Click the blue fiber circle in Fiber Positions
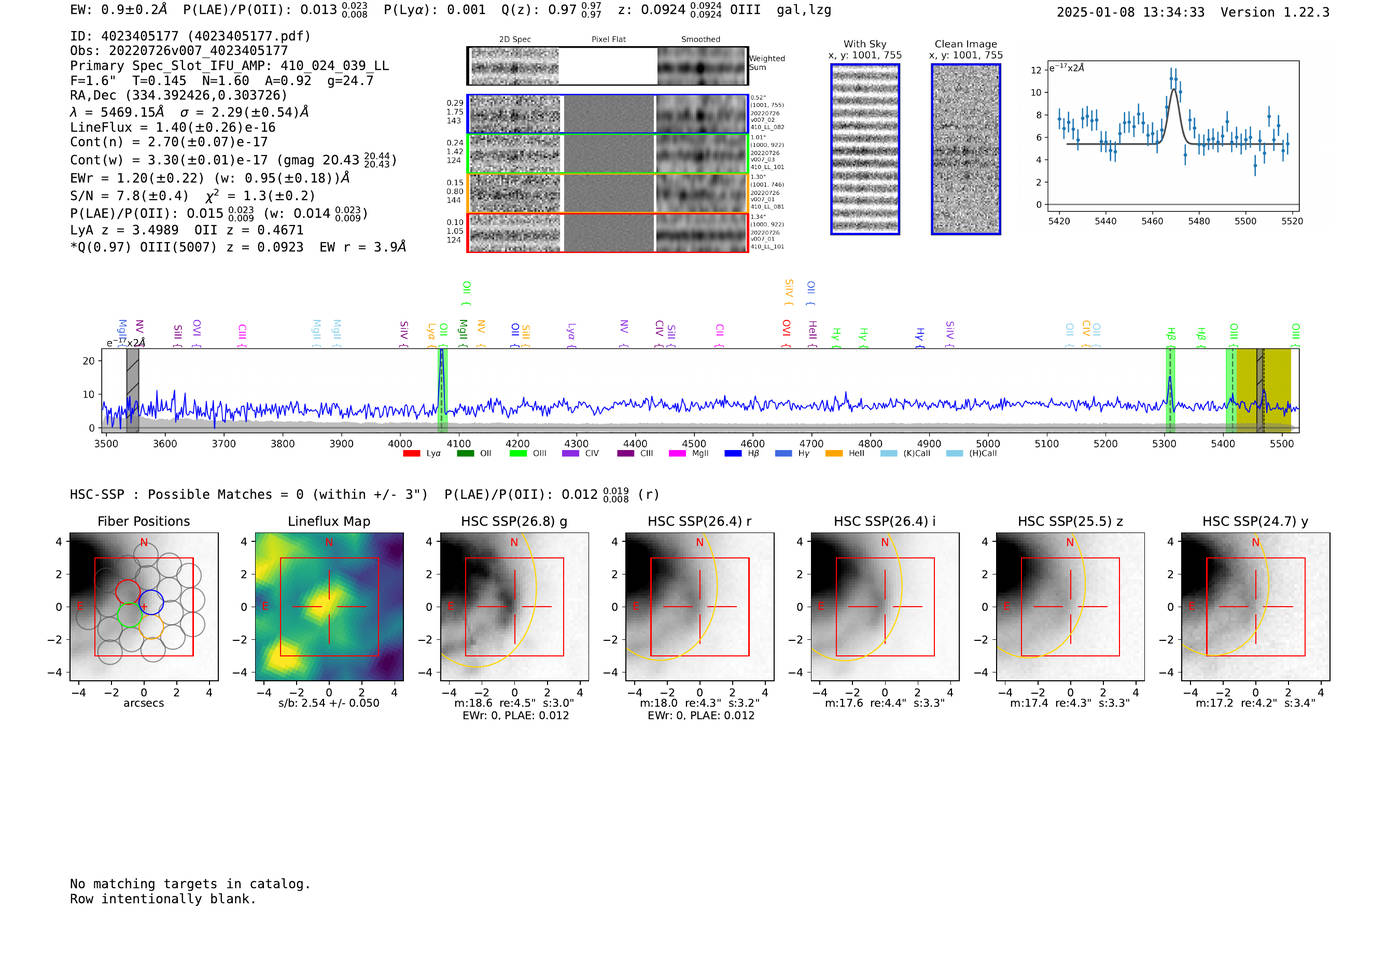Screen dimensions: 1400x953 pos(151,602)
